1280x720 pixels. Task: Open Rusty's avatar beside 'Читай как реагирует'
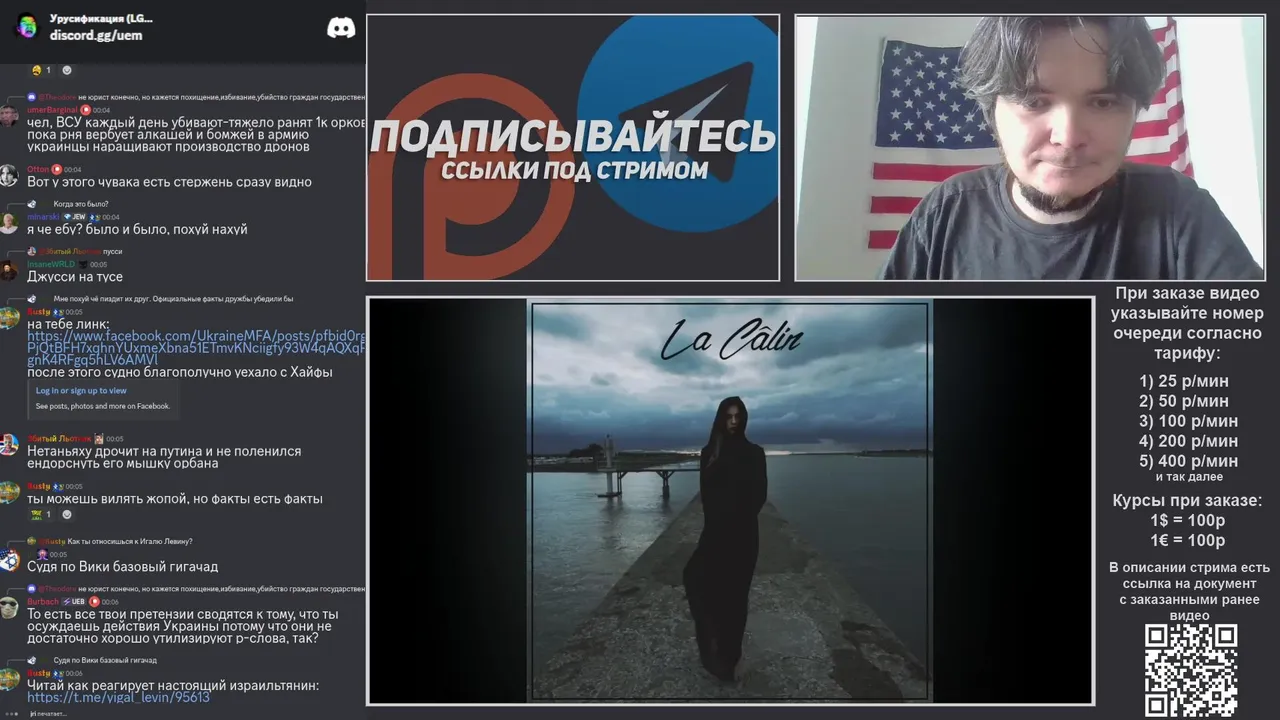pyautogui.click(x=9, y=679)
